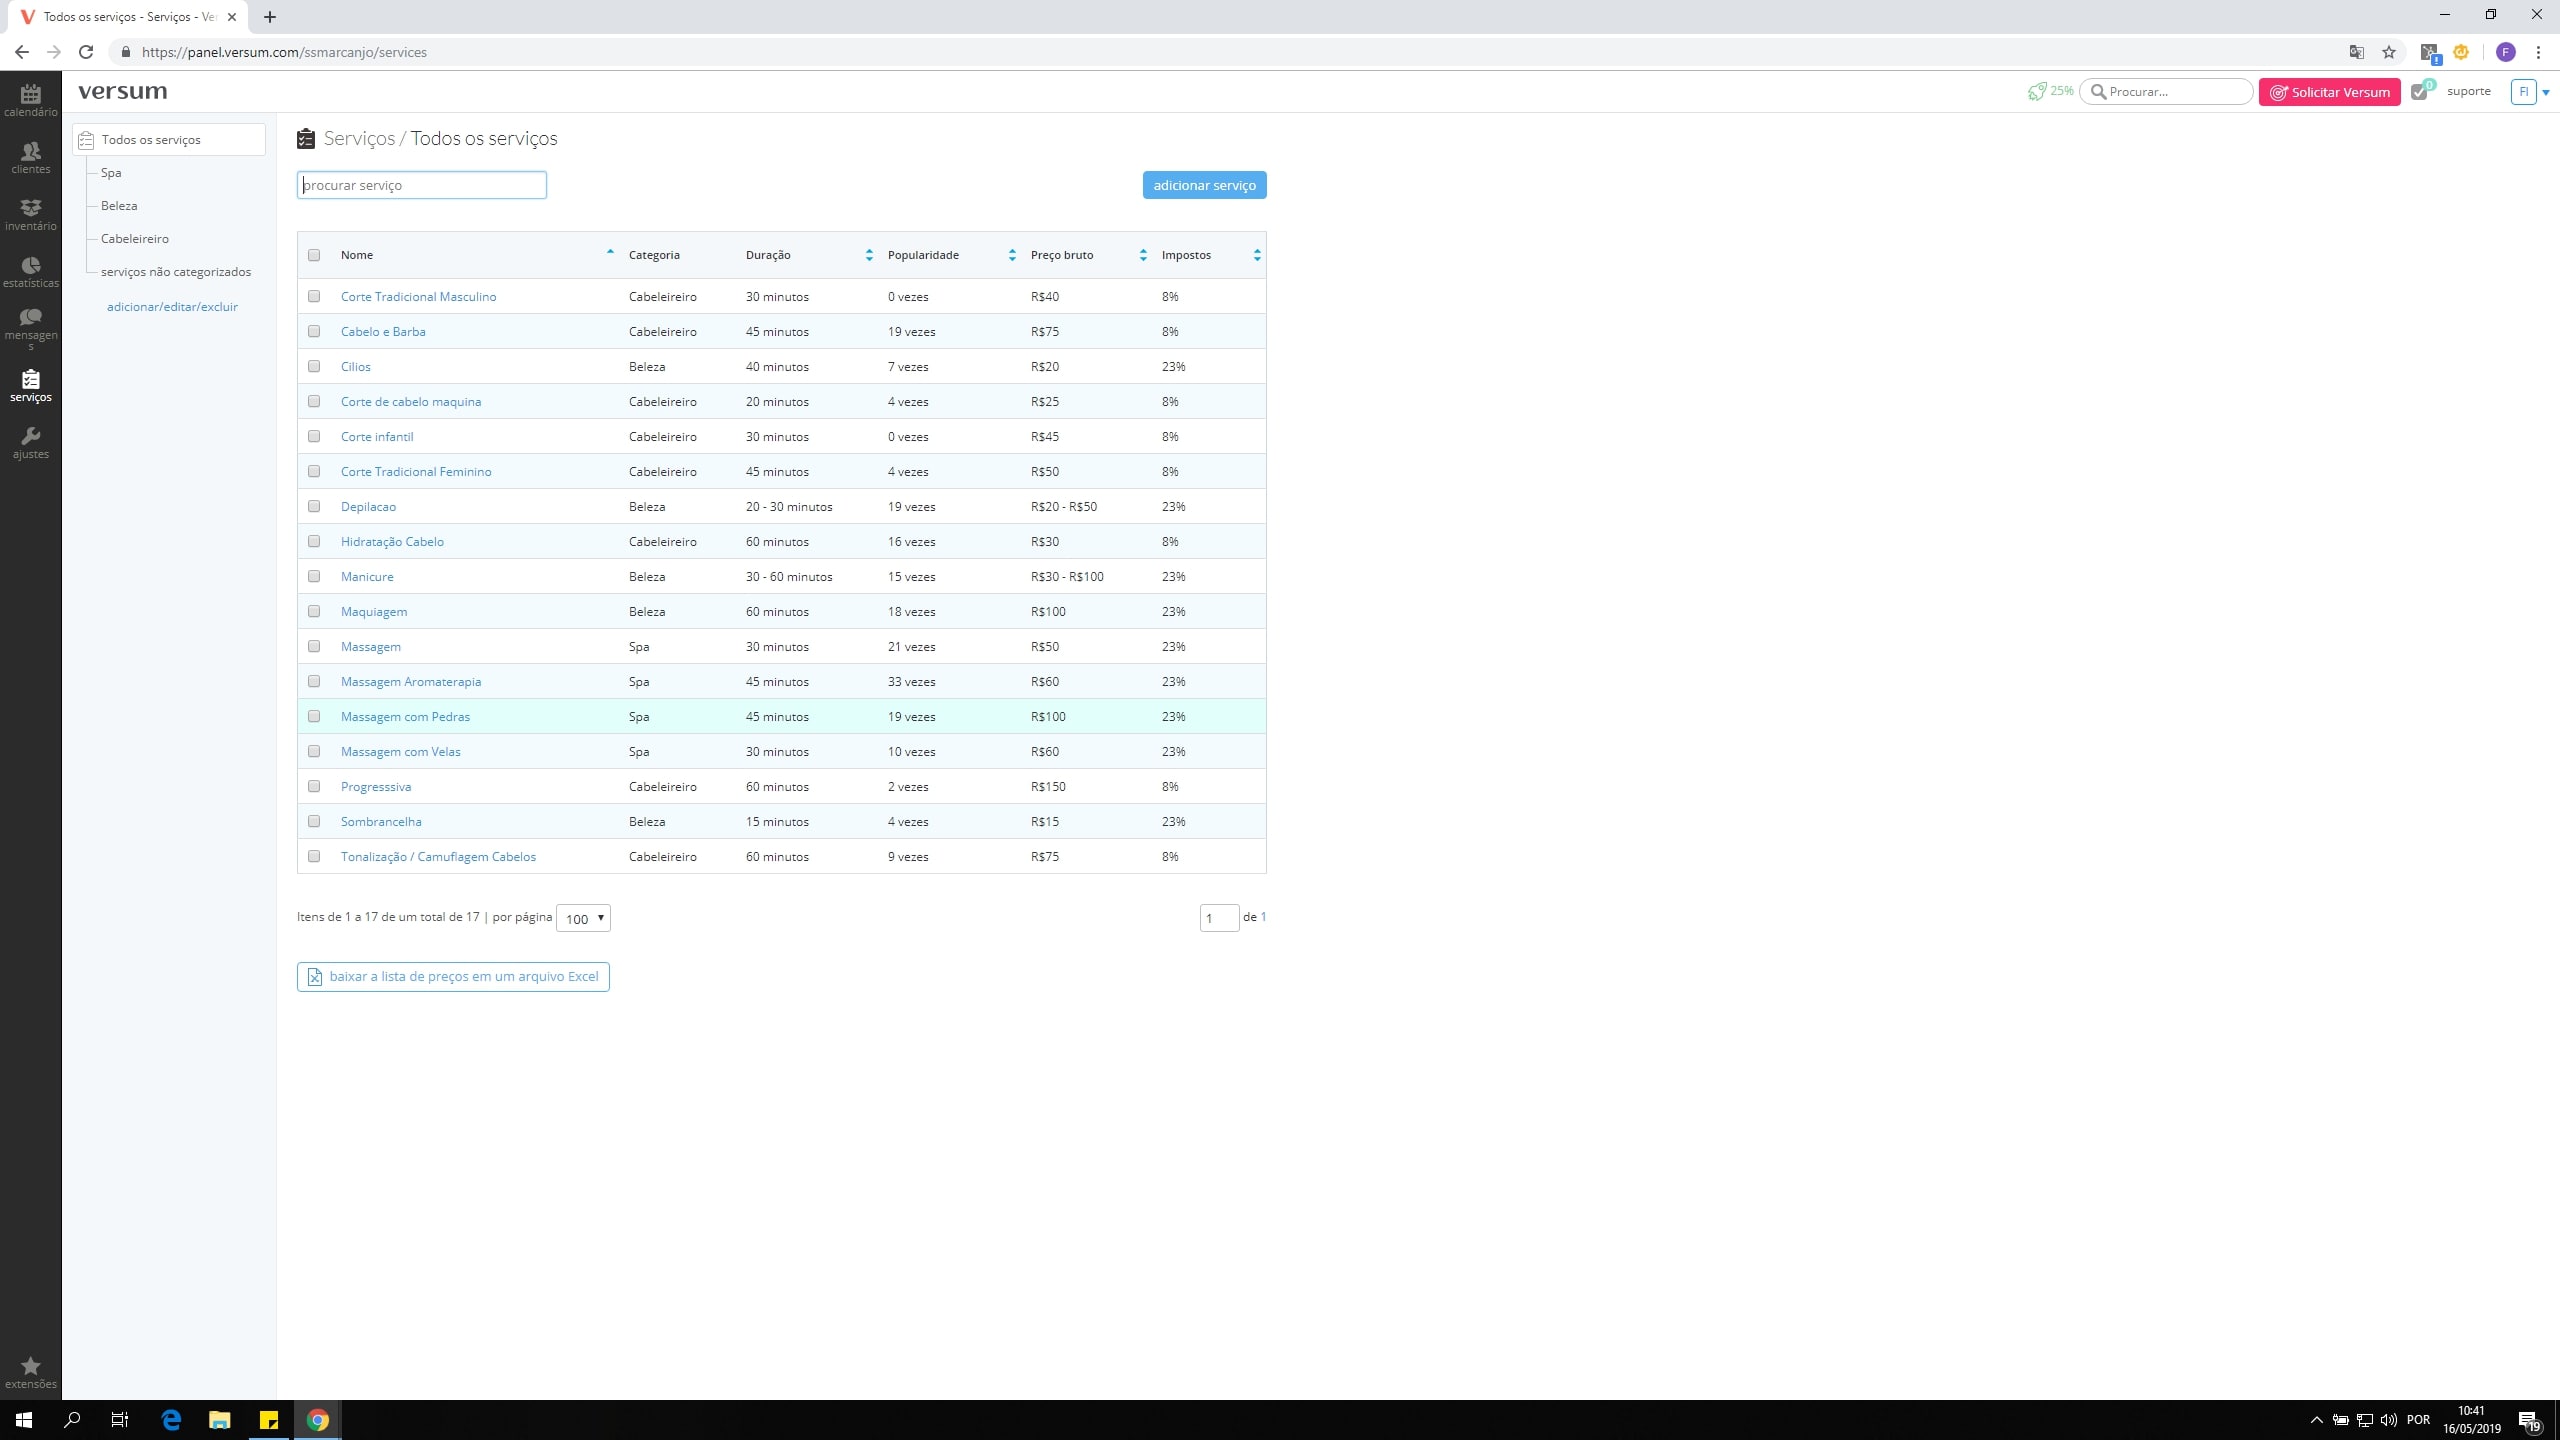Click the procurar serviço search field

422,185
